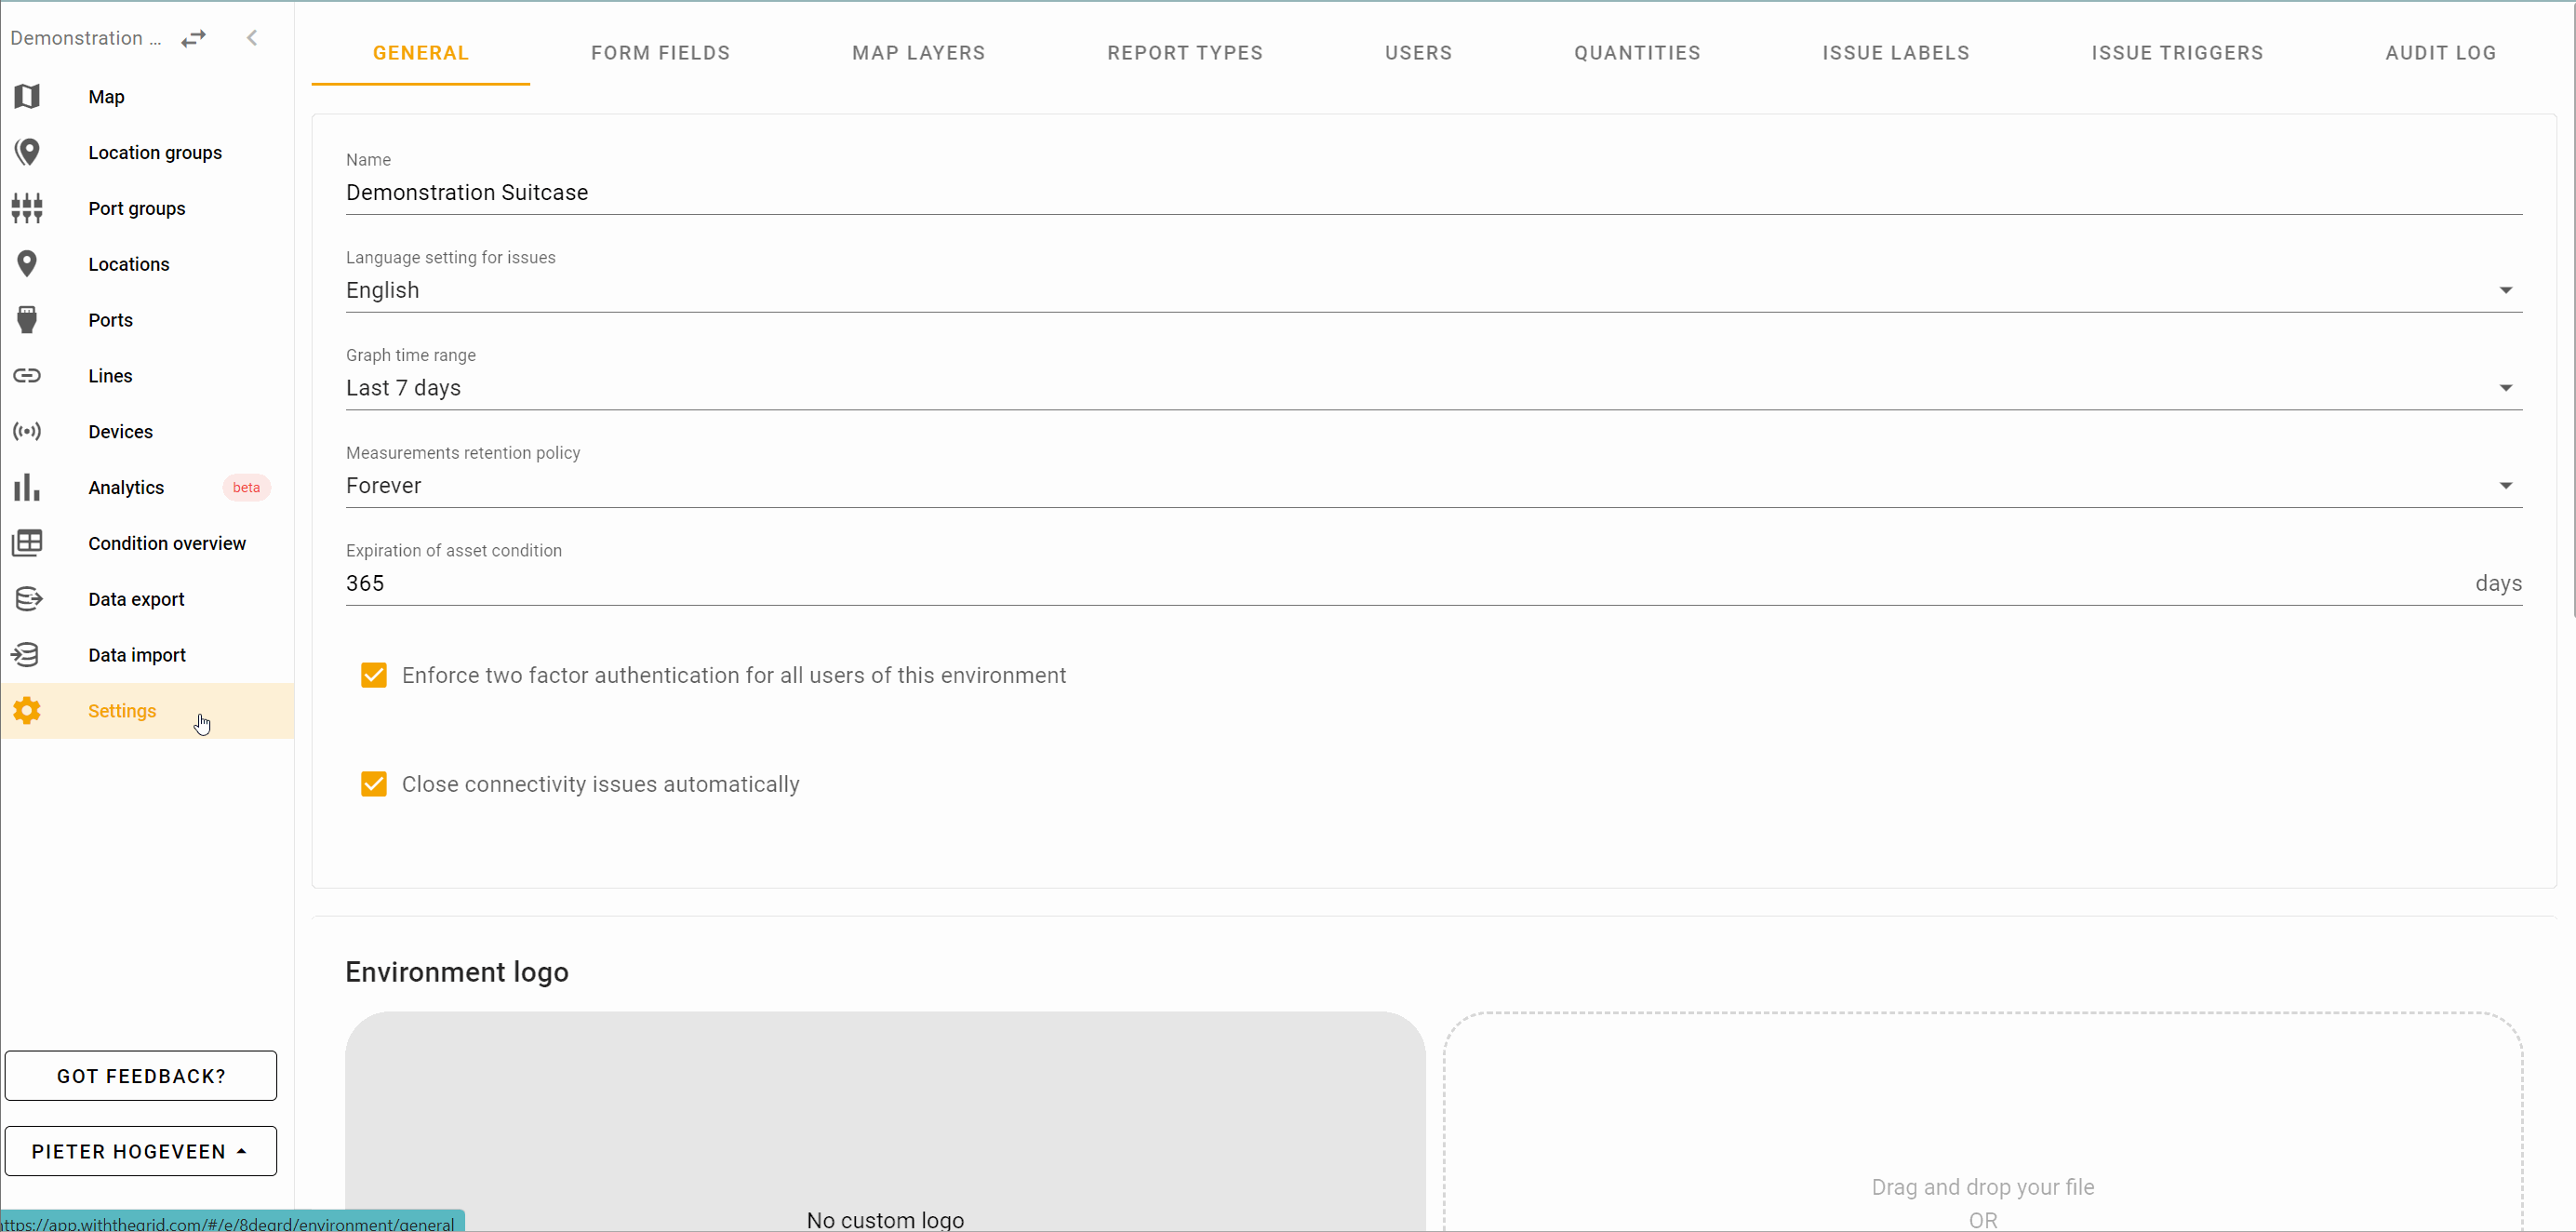Collapse the sidebar with the chevron
This screenshot has height=1232, width=2576.
[252, 38]
